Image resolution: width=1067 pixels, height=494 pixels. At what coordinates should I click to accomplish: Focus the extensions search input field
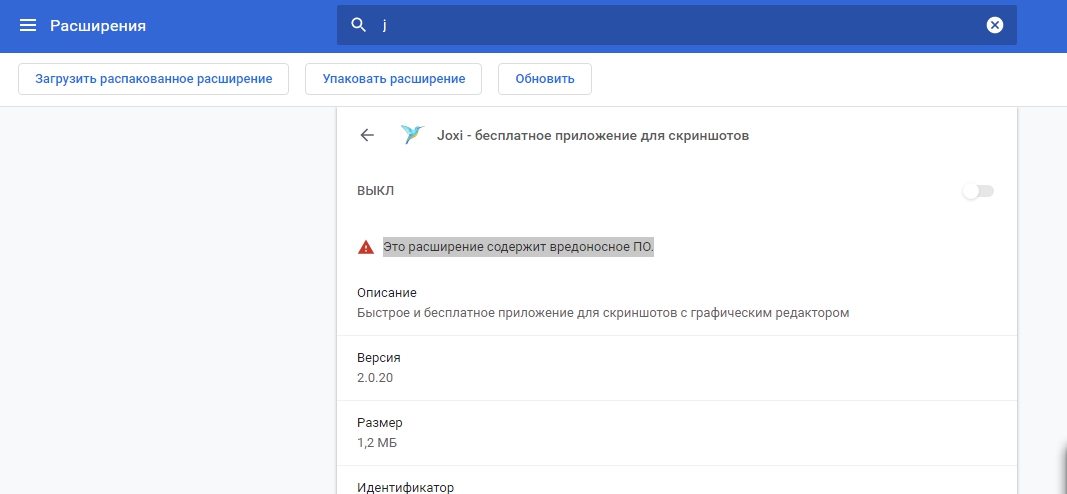[x=680, y=26]
